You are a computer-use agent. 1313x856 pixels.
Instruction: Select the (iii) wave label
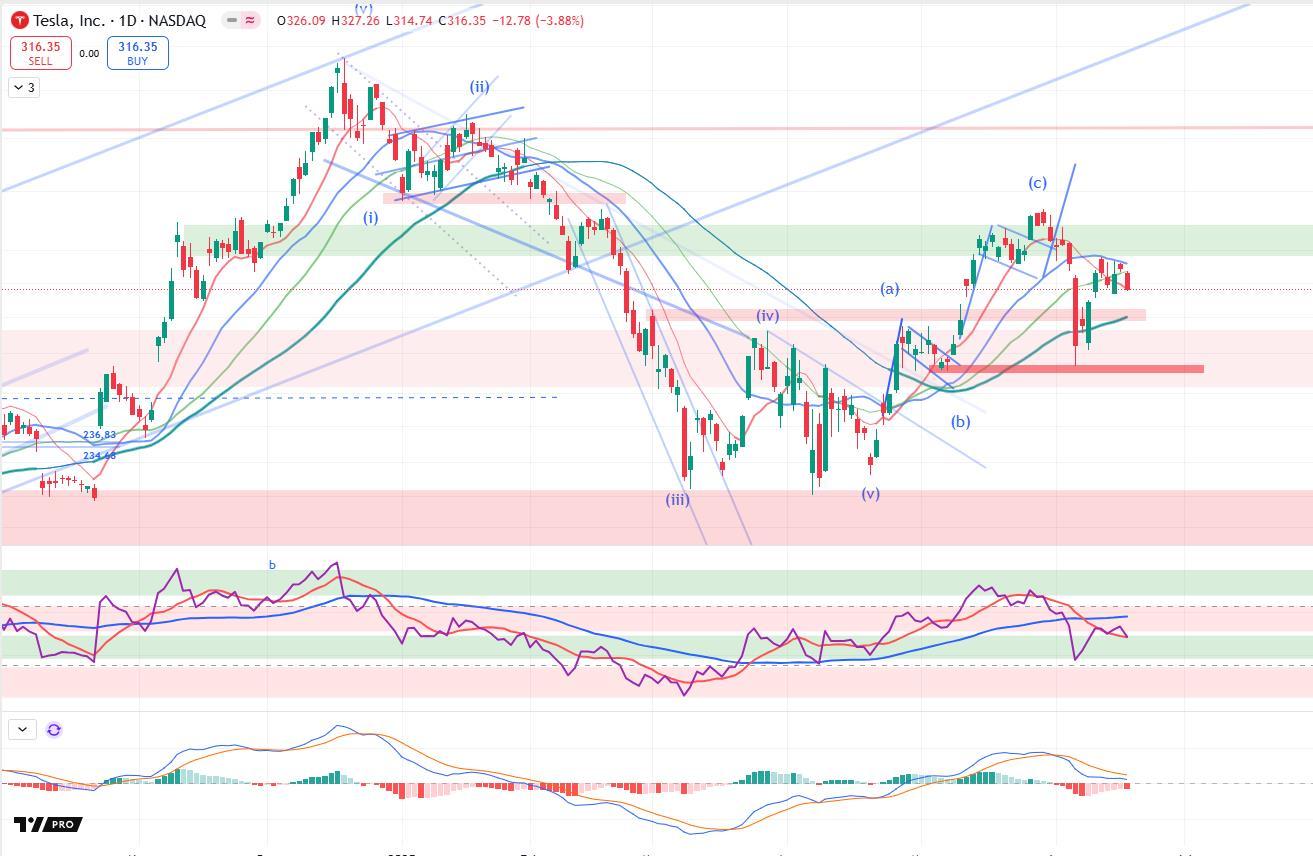[678, 499]
